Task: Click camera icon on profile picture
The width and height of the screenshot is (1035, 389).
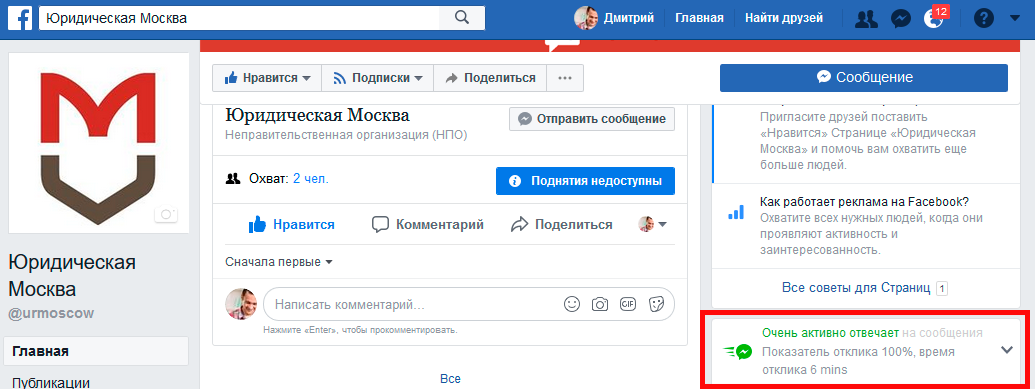Action: (x=166, y=214)
